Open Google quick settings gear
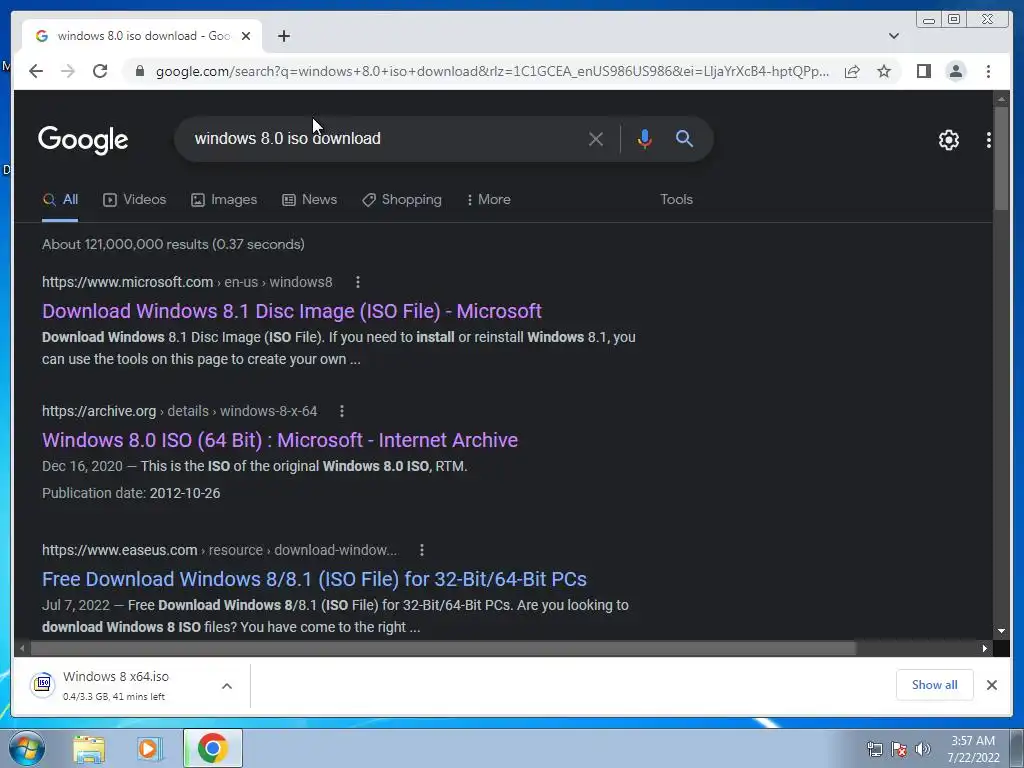This screenshot has width=1024, height=768. (948, 140)
